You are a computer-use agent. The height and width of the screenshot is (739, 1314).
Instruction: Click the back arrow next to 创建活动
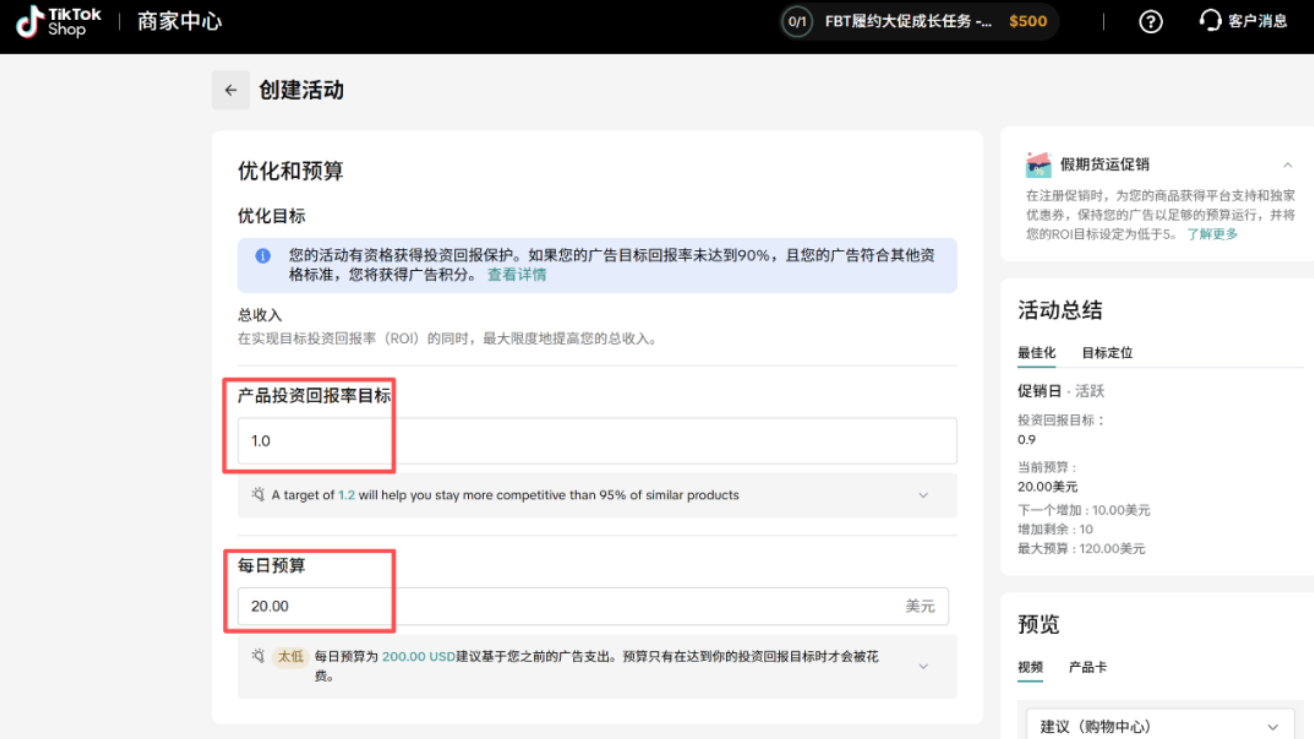[x=230, y=90]
